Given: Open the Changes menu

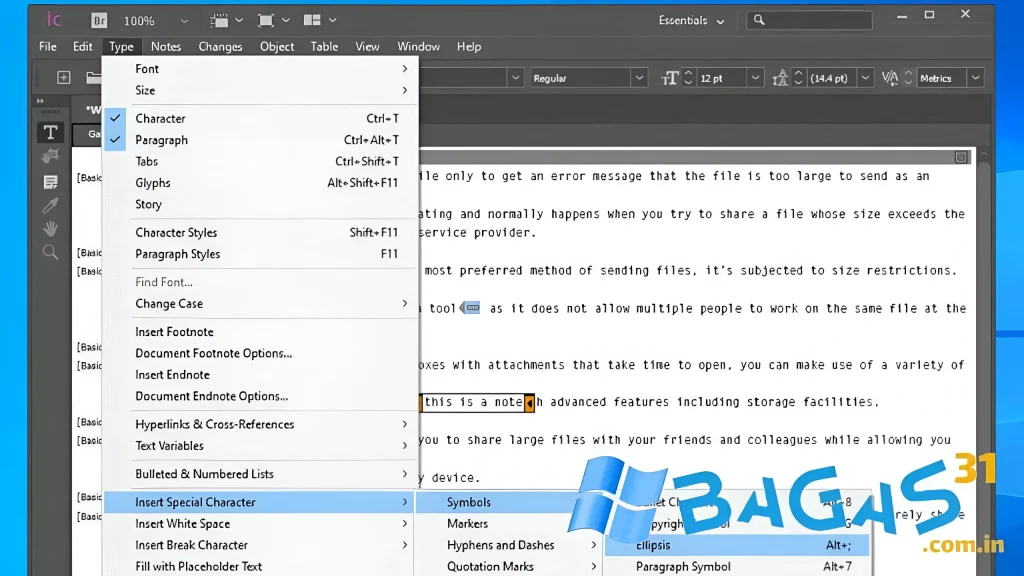Looking at the screenshot, I should 220,46.
